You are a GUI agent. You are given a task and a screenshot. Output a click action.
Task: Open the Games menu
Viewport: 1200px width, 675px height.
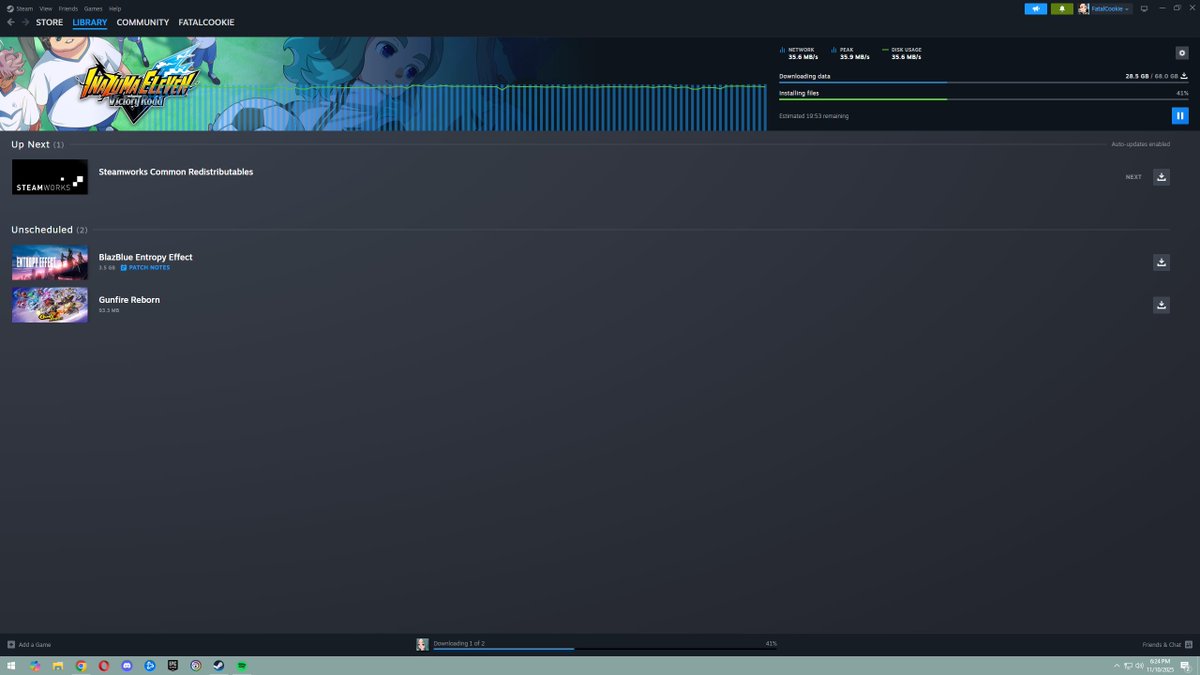point(93,8)
